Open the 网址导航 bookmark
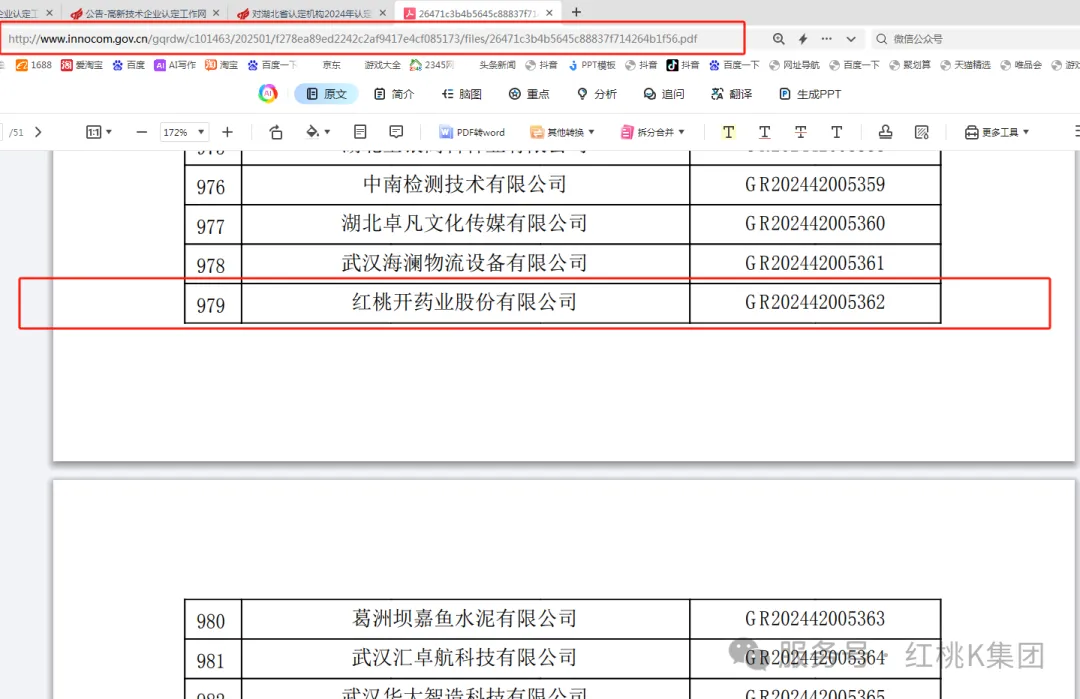1080x699 pixels. (794, 65)
